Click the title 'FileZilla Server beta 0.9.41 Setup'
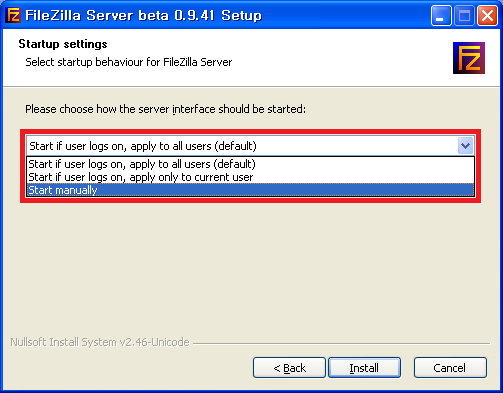Viewport: 503px width, 393px height. coord(143,15)
